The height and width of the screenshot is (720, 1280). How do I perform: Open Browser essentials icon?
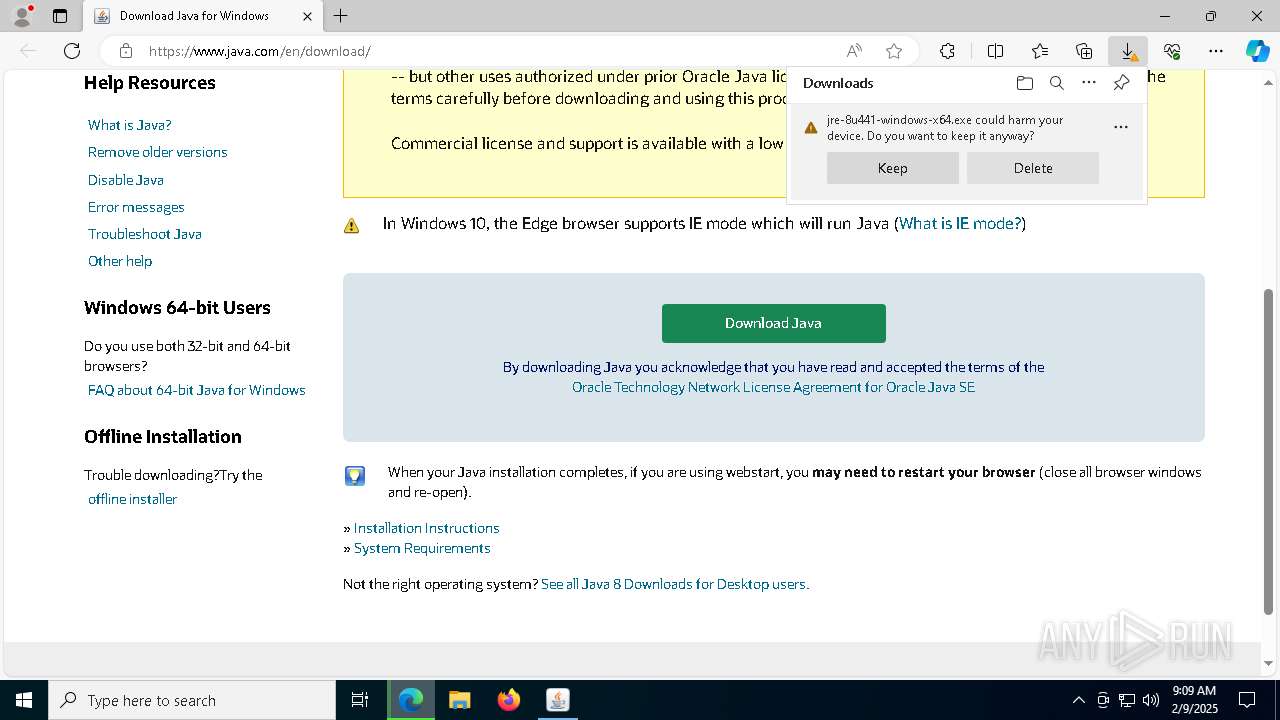click(1172, 51)
